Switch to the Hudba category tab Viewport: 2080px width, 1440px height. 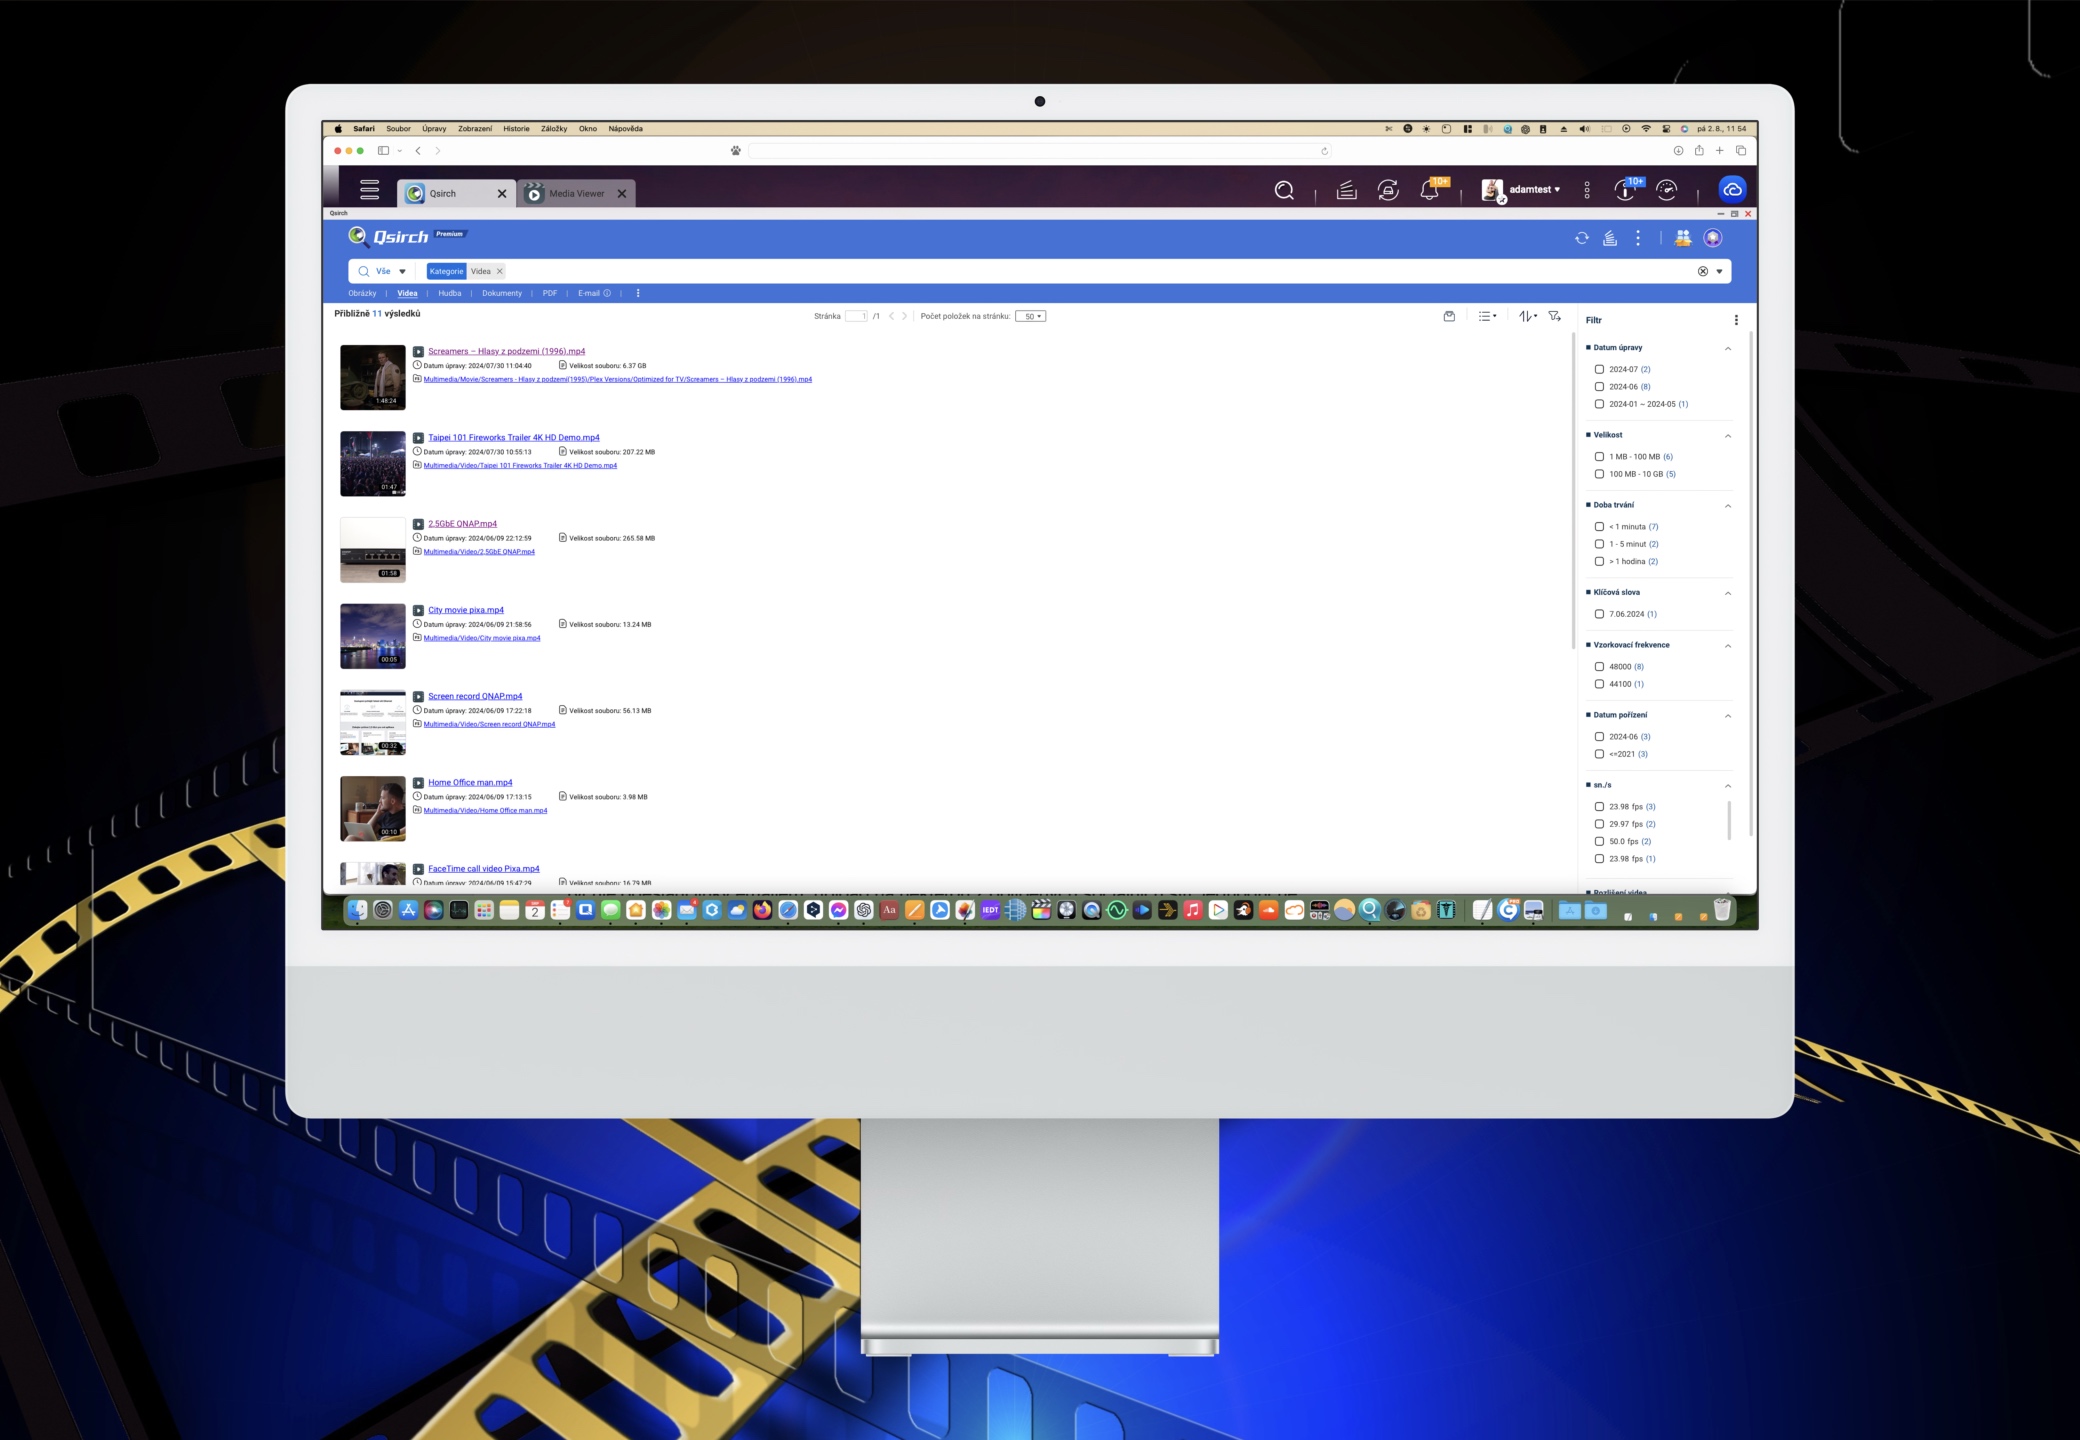(x=450, y=293)
